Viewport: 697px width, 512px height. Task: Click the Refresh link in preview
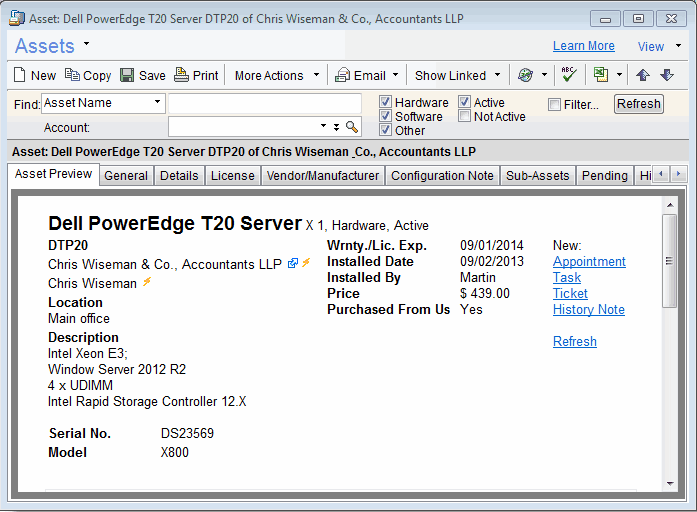(x=575, y=341)
